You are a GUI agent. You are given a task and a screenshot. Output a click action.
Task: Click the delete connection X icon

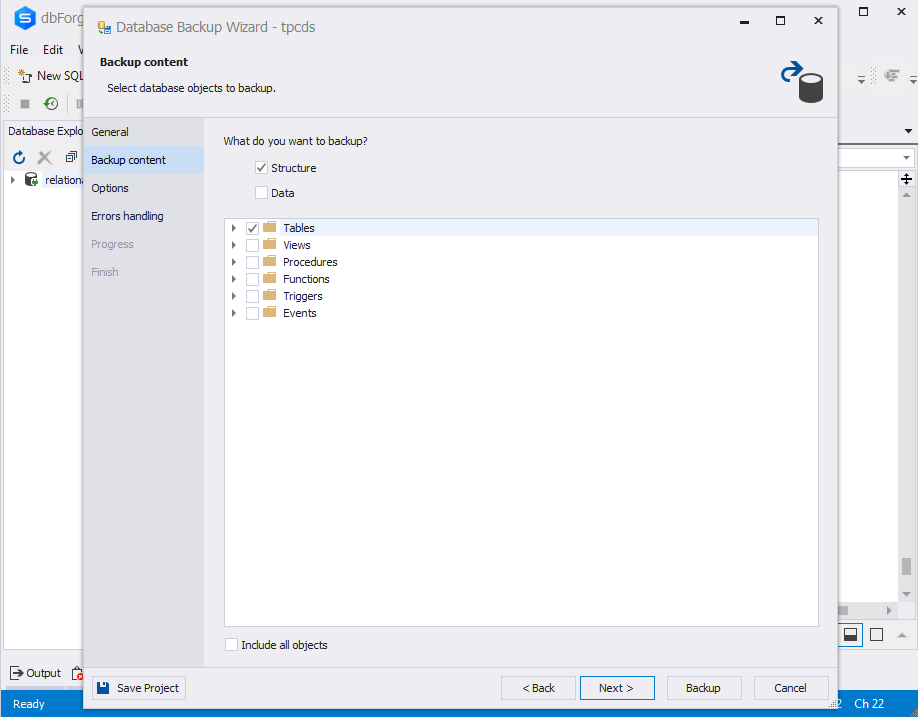tap(44, 157)
